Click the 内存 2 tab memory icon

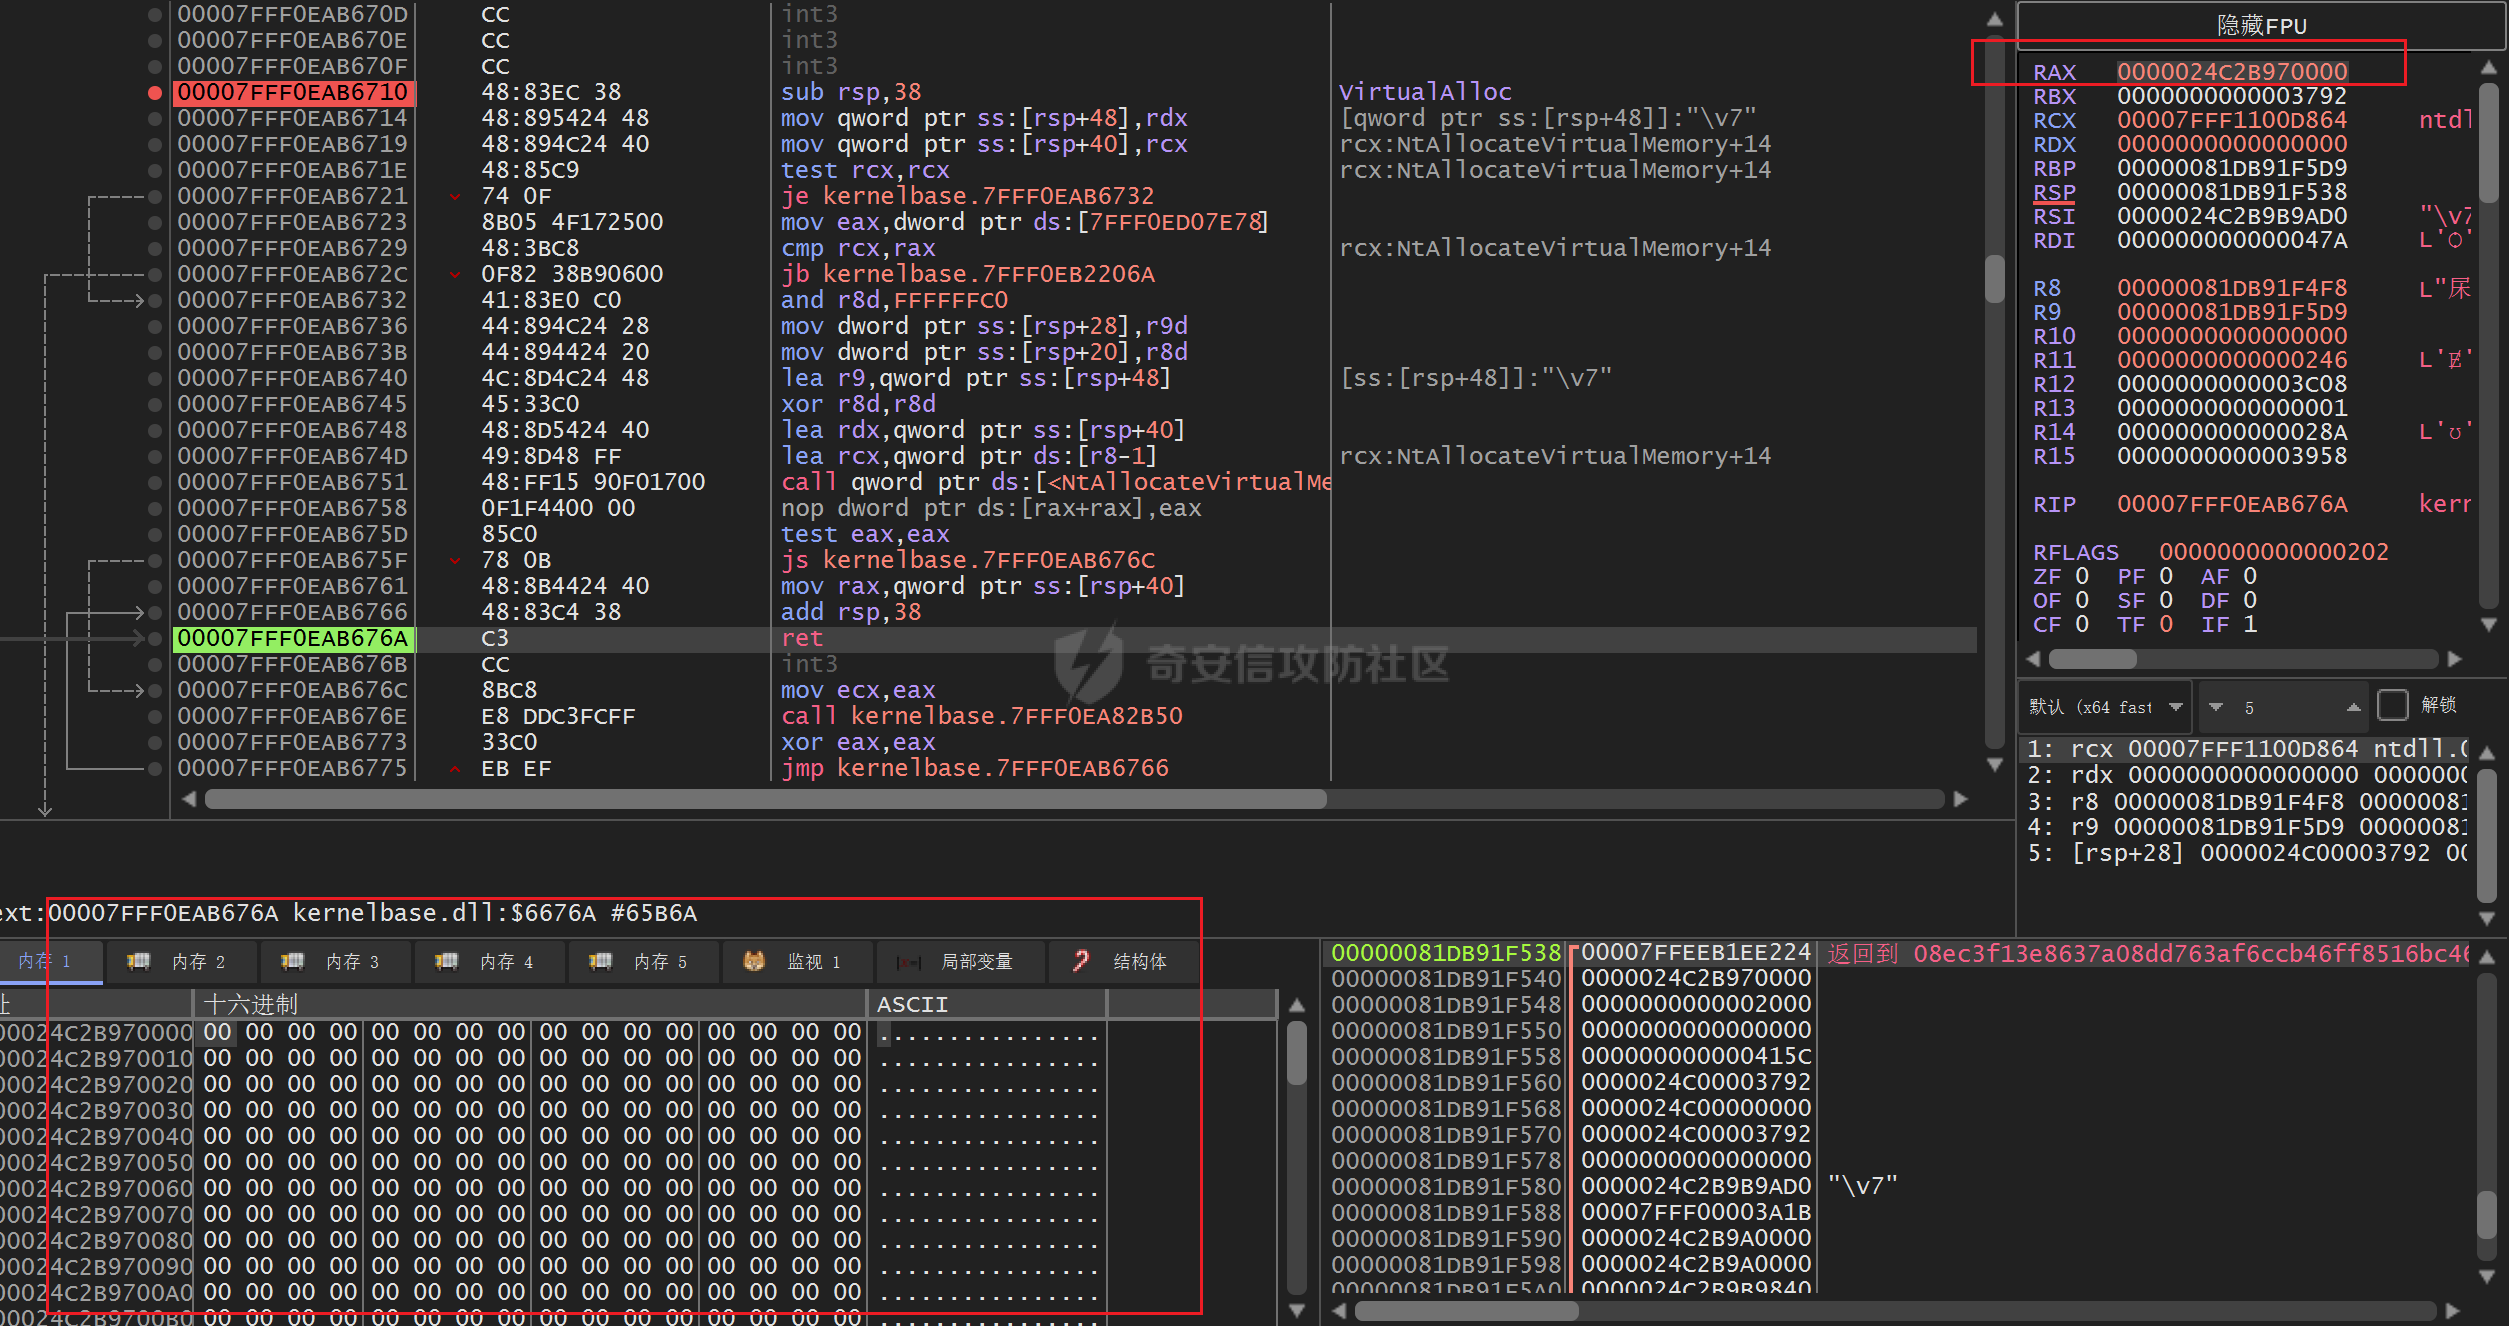[x=138, y=961]
